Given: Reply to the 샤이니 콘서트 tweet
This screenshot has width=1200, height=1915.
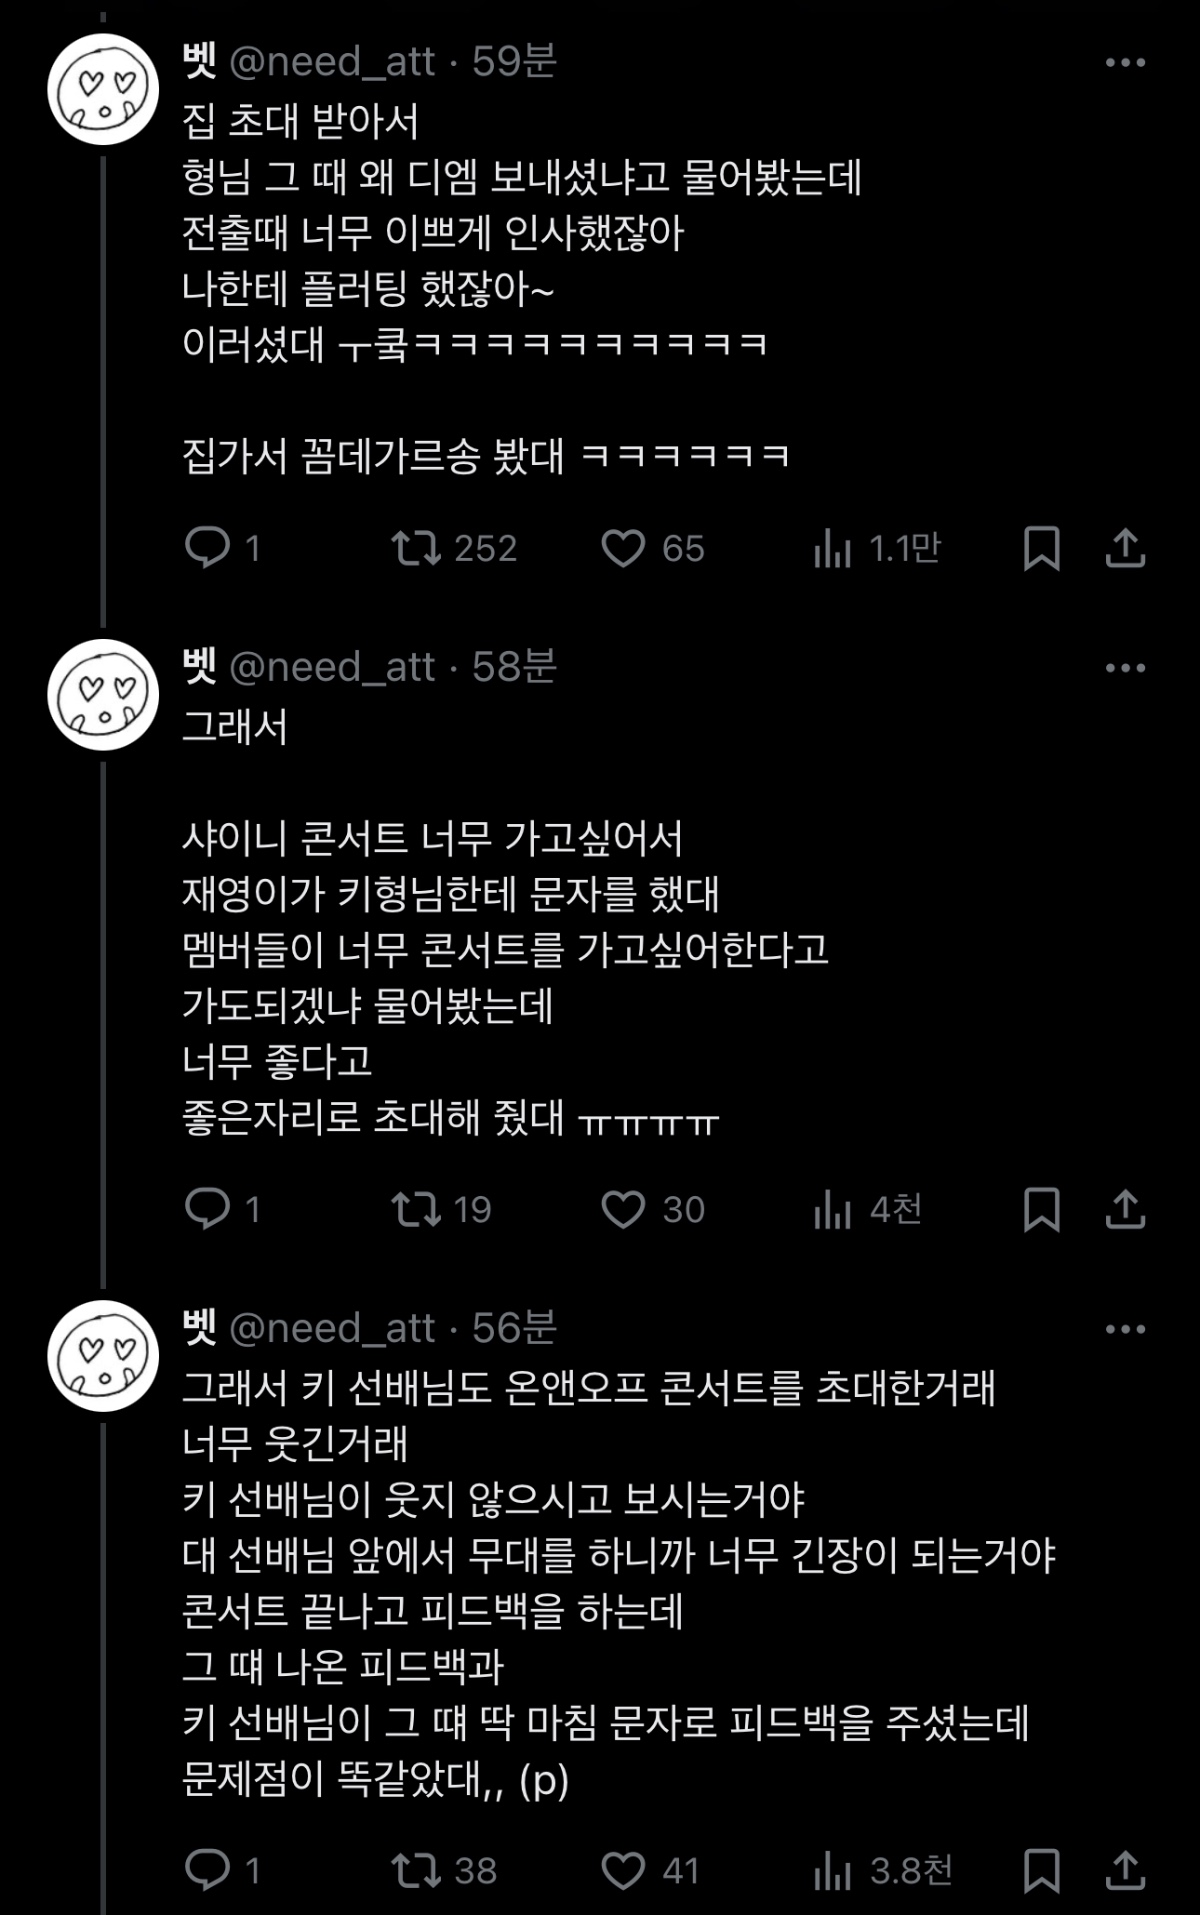Looking at the screenshot, I should click(208, 1209).
